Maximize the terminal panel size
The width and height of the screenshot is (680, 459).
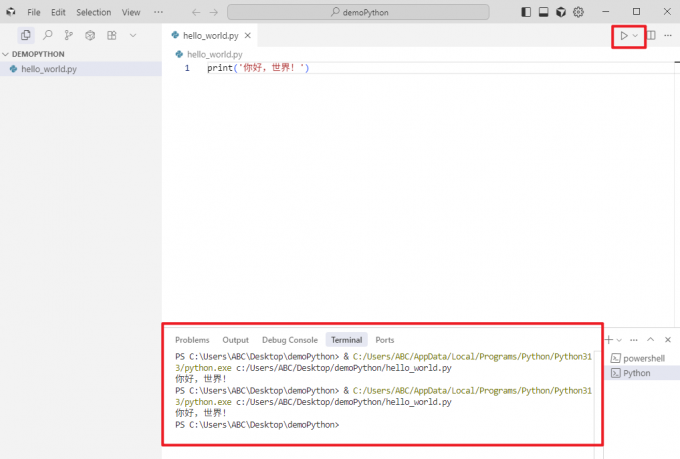click(x=651, y=340)
